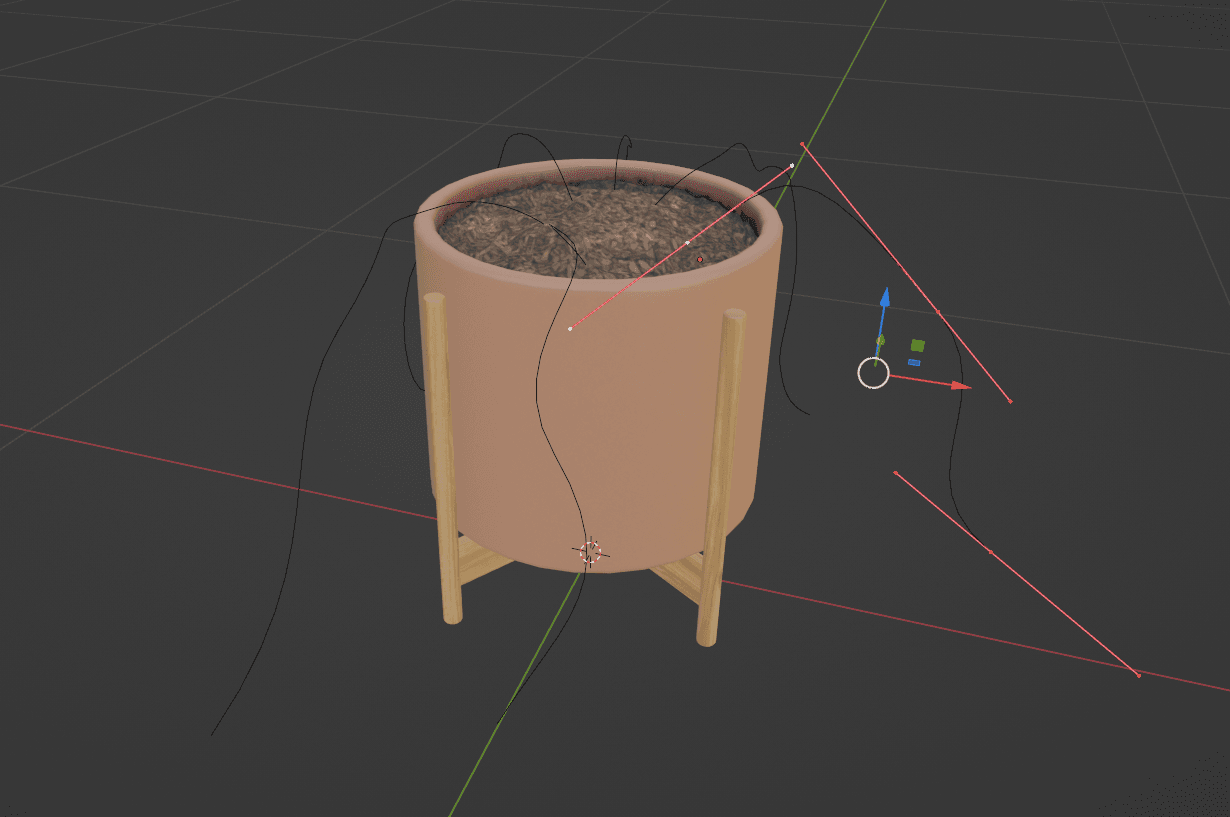The height and width of the screenshot is (817, 1230).
Task: Select white handle endpoint on pot's front wall
Action: pos(570,329)
